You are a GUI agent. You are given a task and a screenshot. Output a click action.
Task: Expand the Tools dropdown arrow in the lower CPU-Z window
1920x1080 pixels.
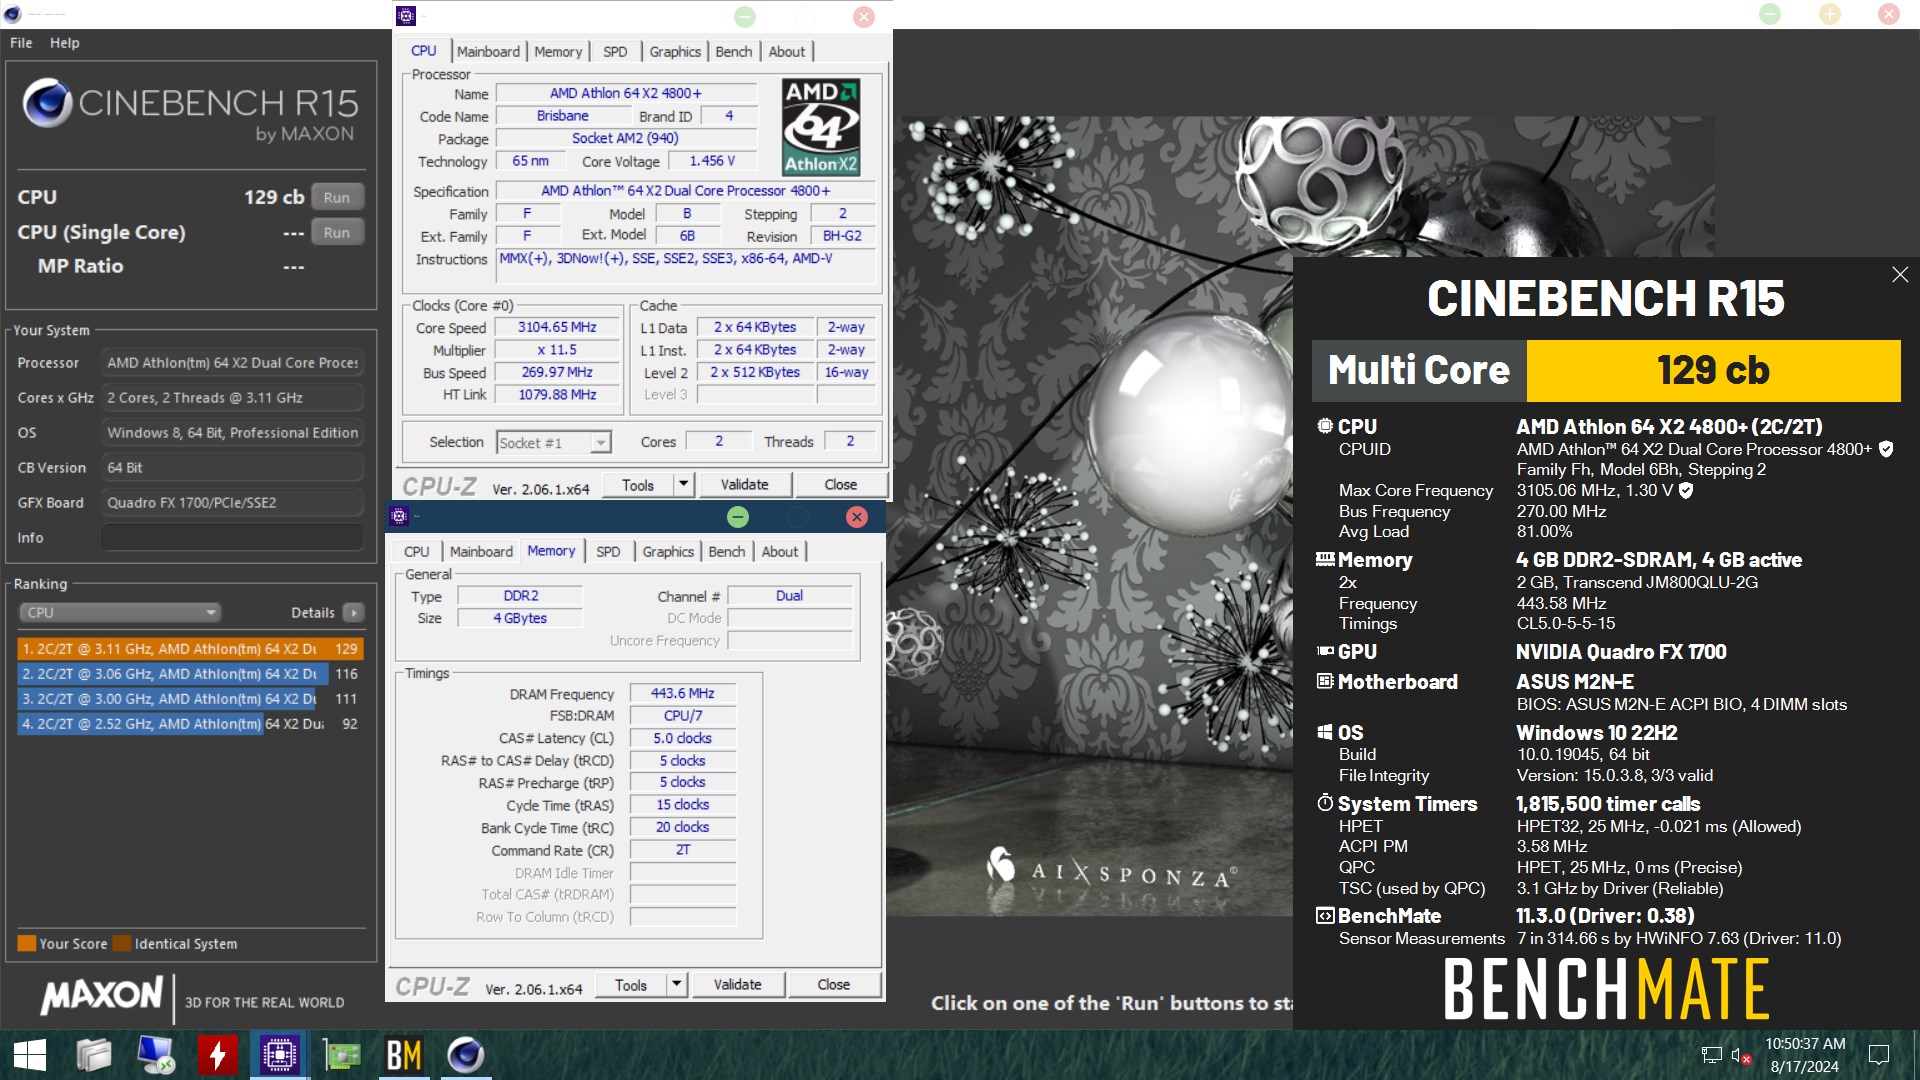[x=676, y=984]
